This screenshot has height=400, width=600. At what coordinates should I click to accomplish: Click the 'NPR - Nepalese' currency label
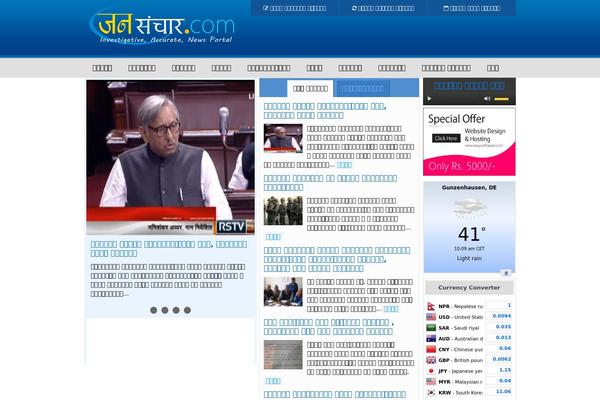[x=460, y=306]
